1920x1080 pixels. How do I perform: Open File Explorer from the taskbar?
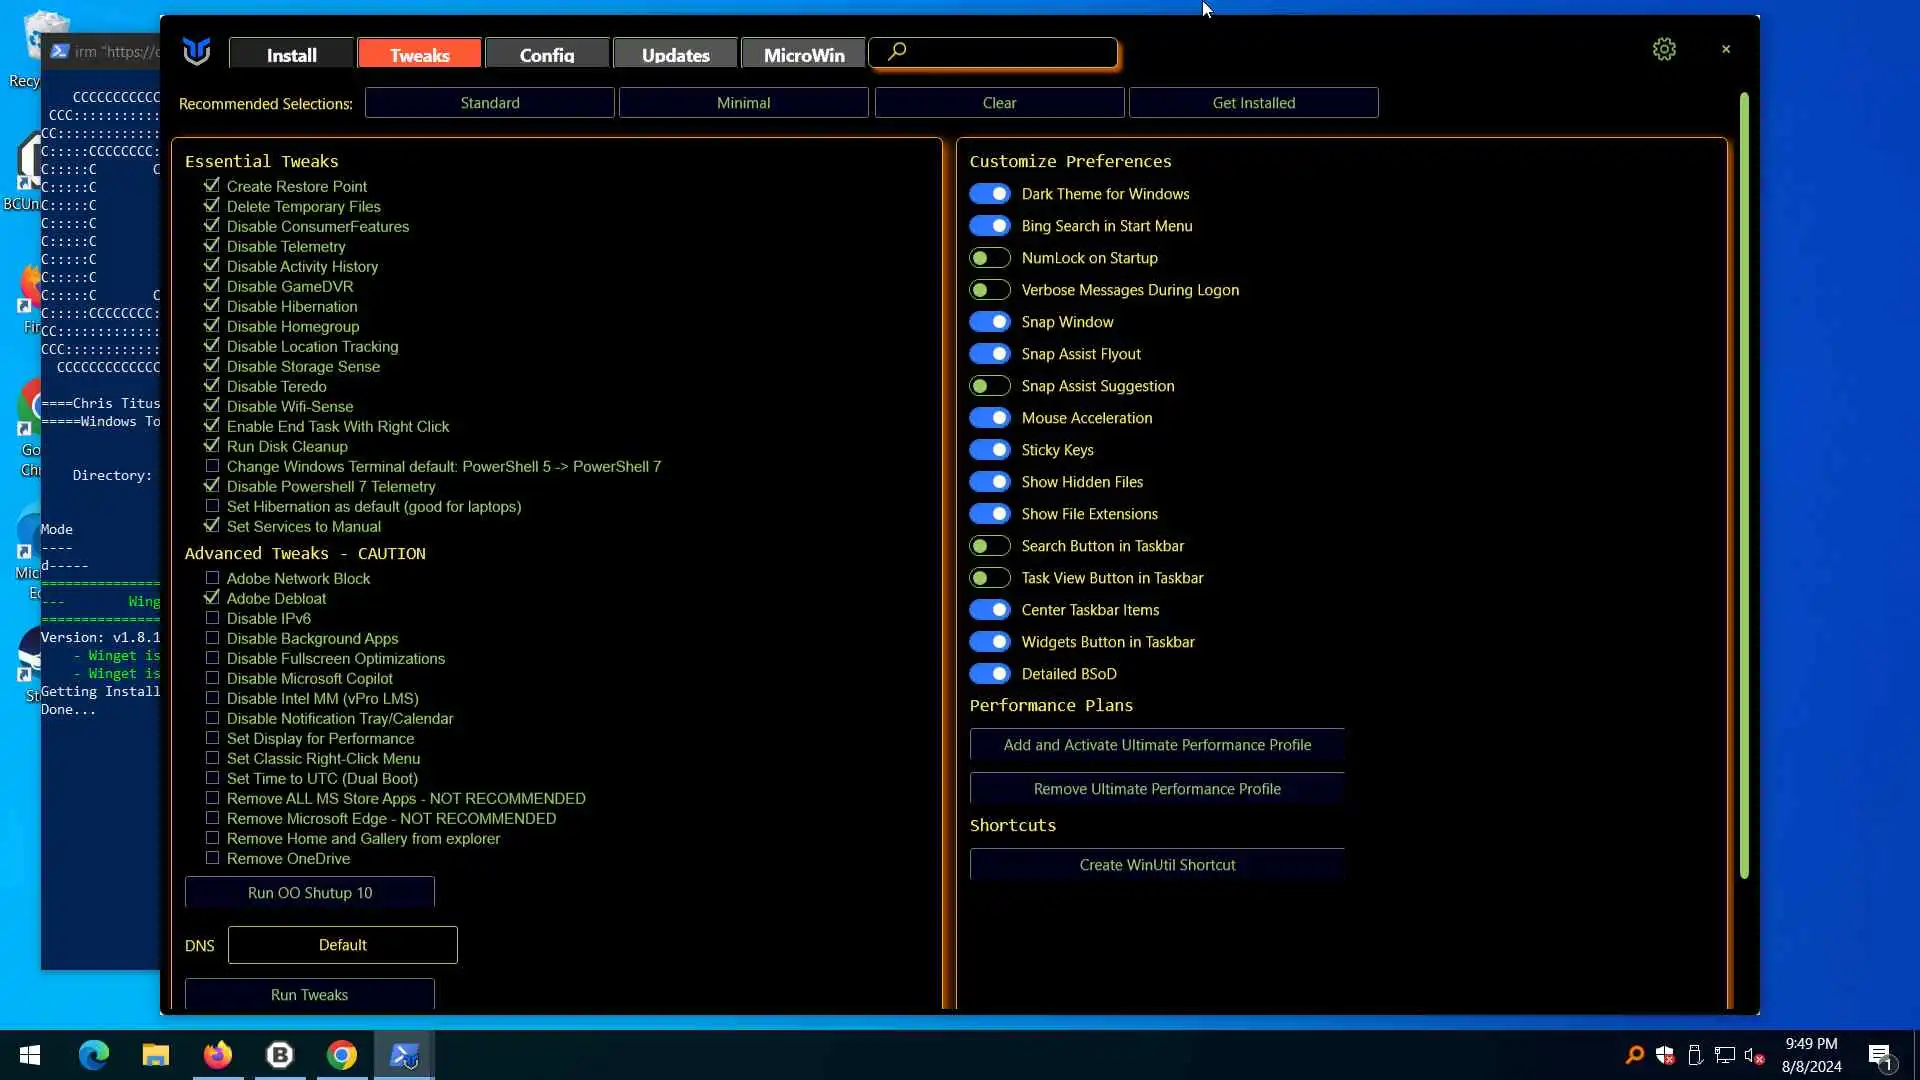point(155,1055)
